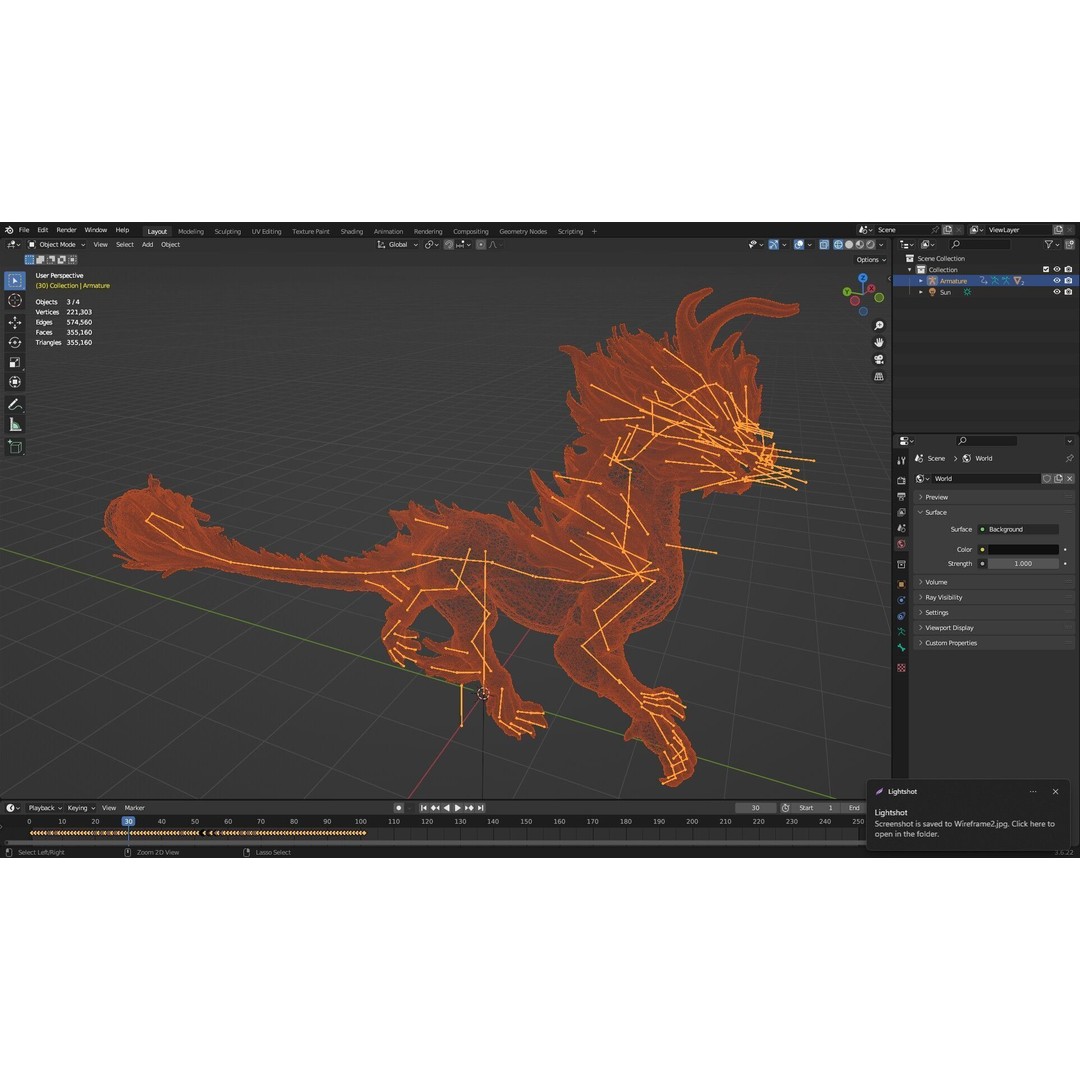
Task: Open the Render menu
Action: coord(66,230)
